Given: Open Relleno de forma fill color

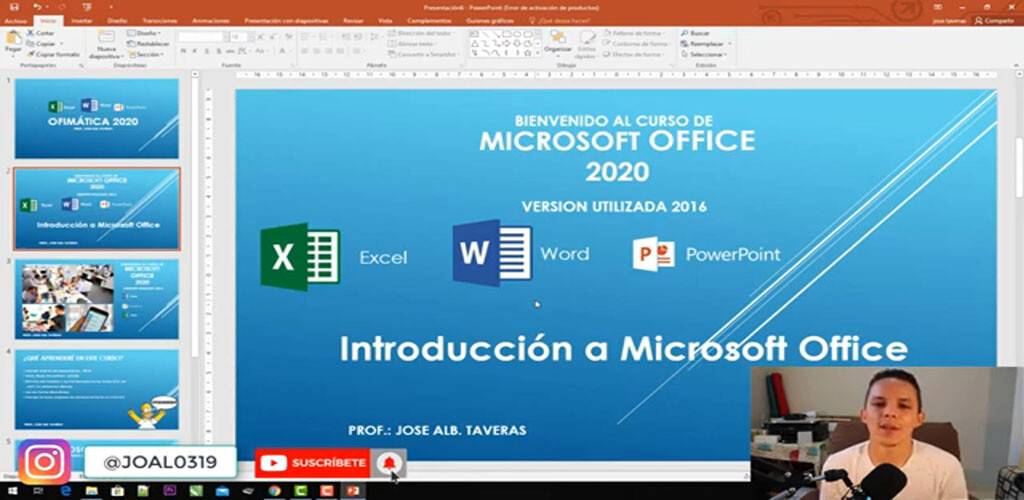Looking at the screenshot, I should click(x=634, y=33).
